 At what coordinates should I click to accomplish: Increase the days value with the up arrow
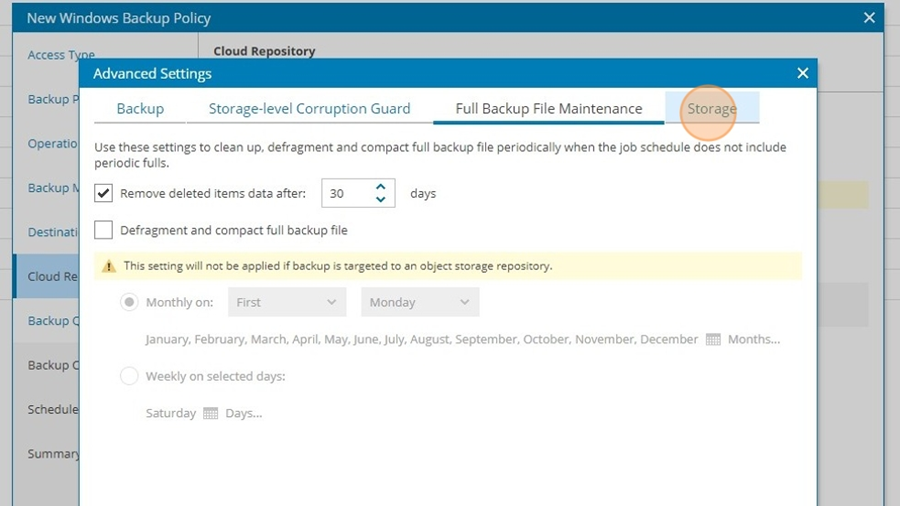(x=381, y=187)
